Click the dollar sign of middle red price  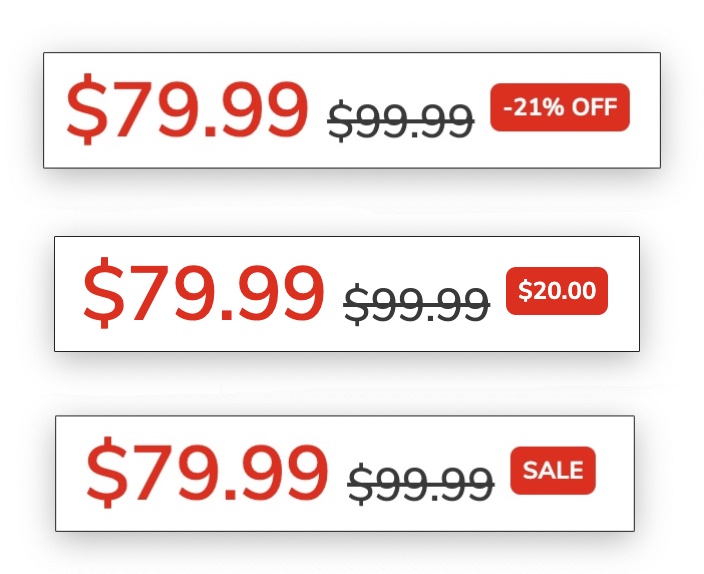point(104,293)
